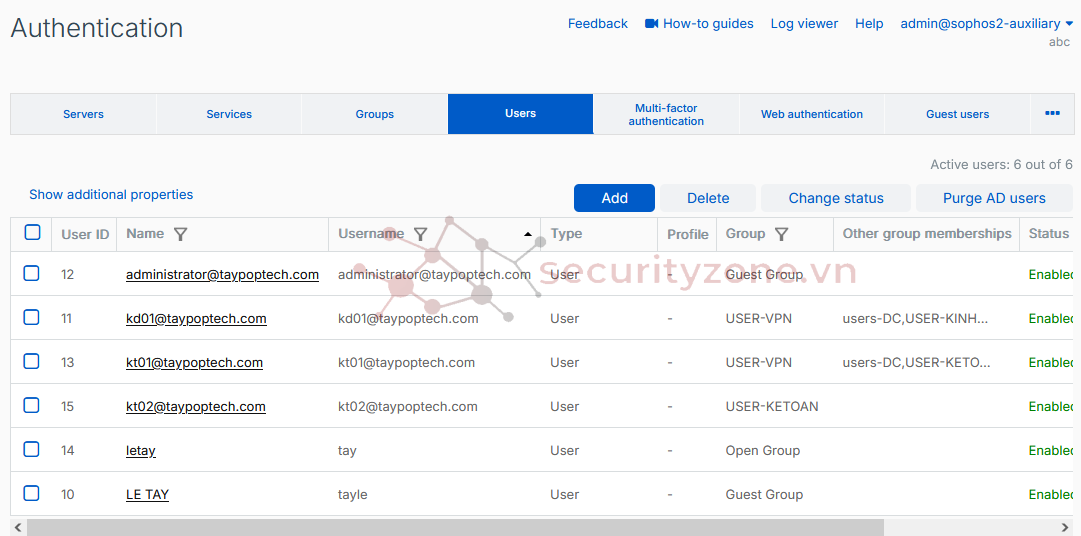Toggle the select-all checkbox in table header
Viewport: 1081px width, 536px height.
(x=32, y=233)
